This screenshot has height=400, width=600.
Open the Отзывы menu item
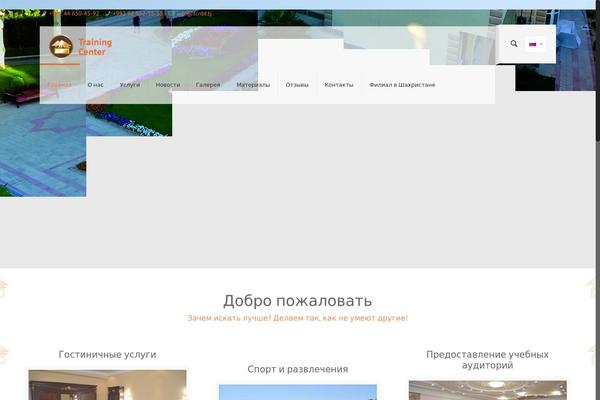coord(297,85)
